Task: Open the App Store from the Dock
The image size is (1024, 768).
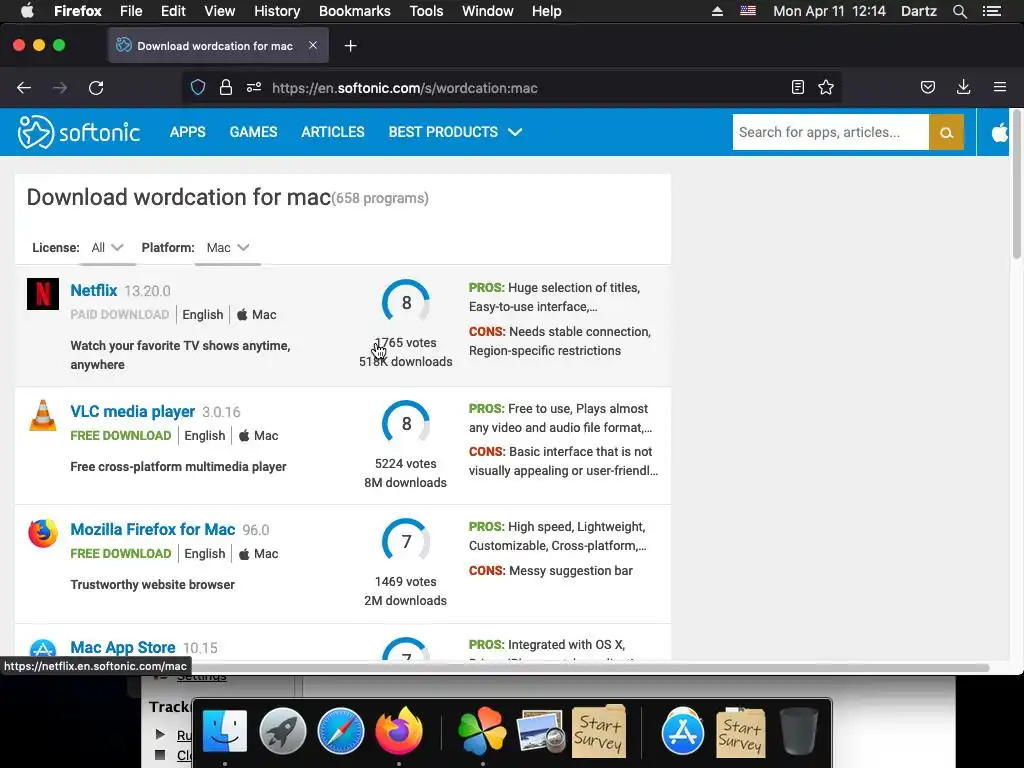Action: [x=683, y=731]
